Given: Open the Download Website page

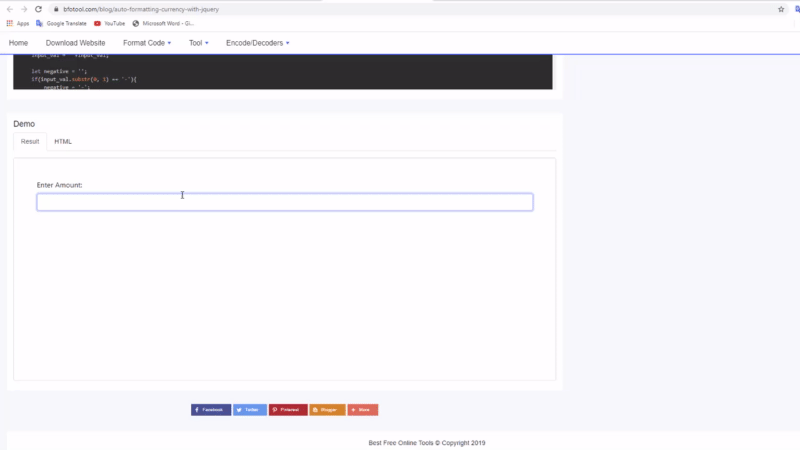Looking at the screenshot, I should (x=76, y=43).
